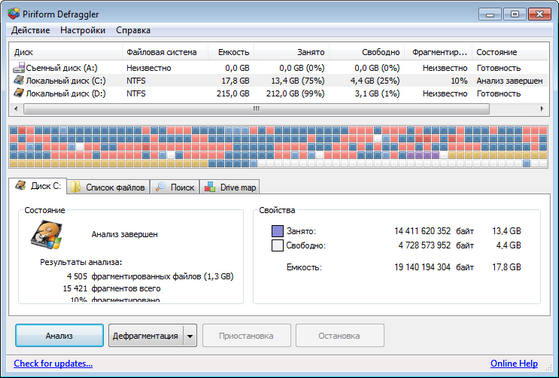Open the Справка menu
Viewport: 559px width, 378px height.
(133, 30)
